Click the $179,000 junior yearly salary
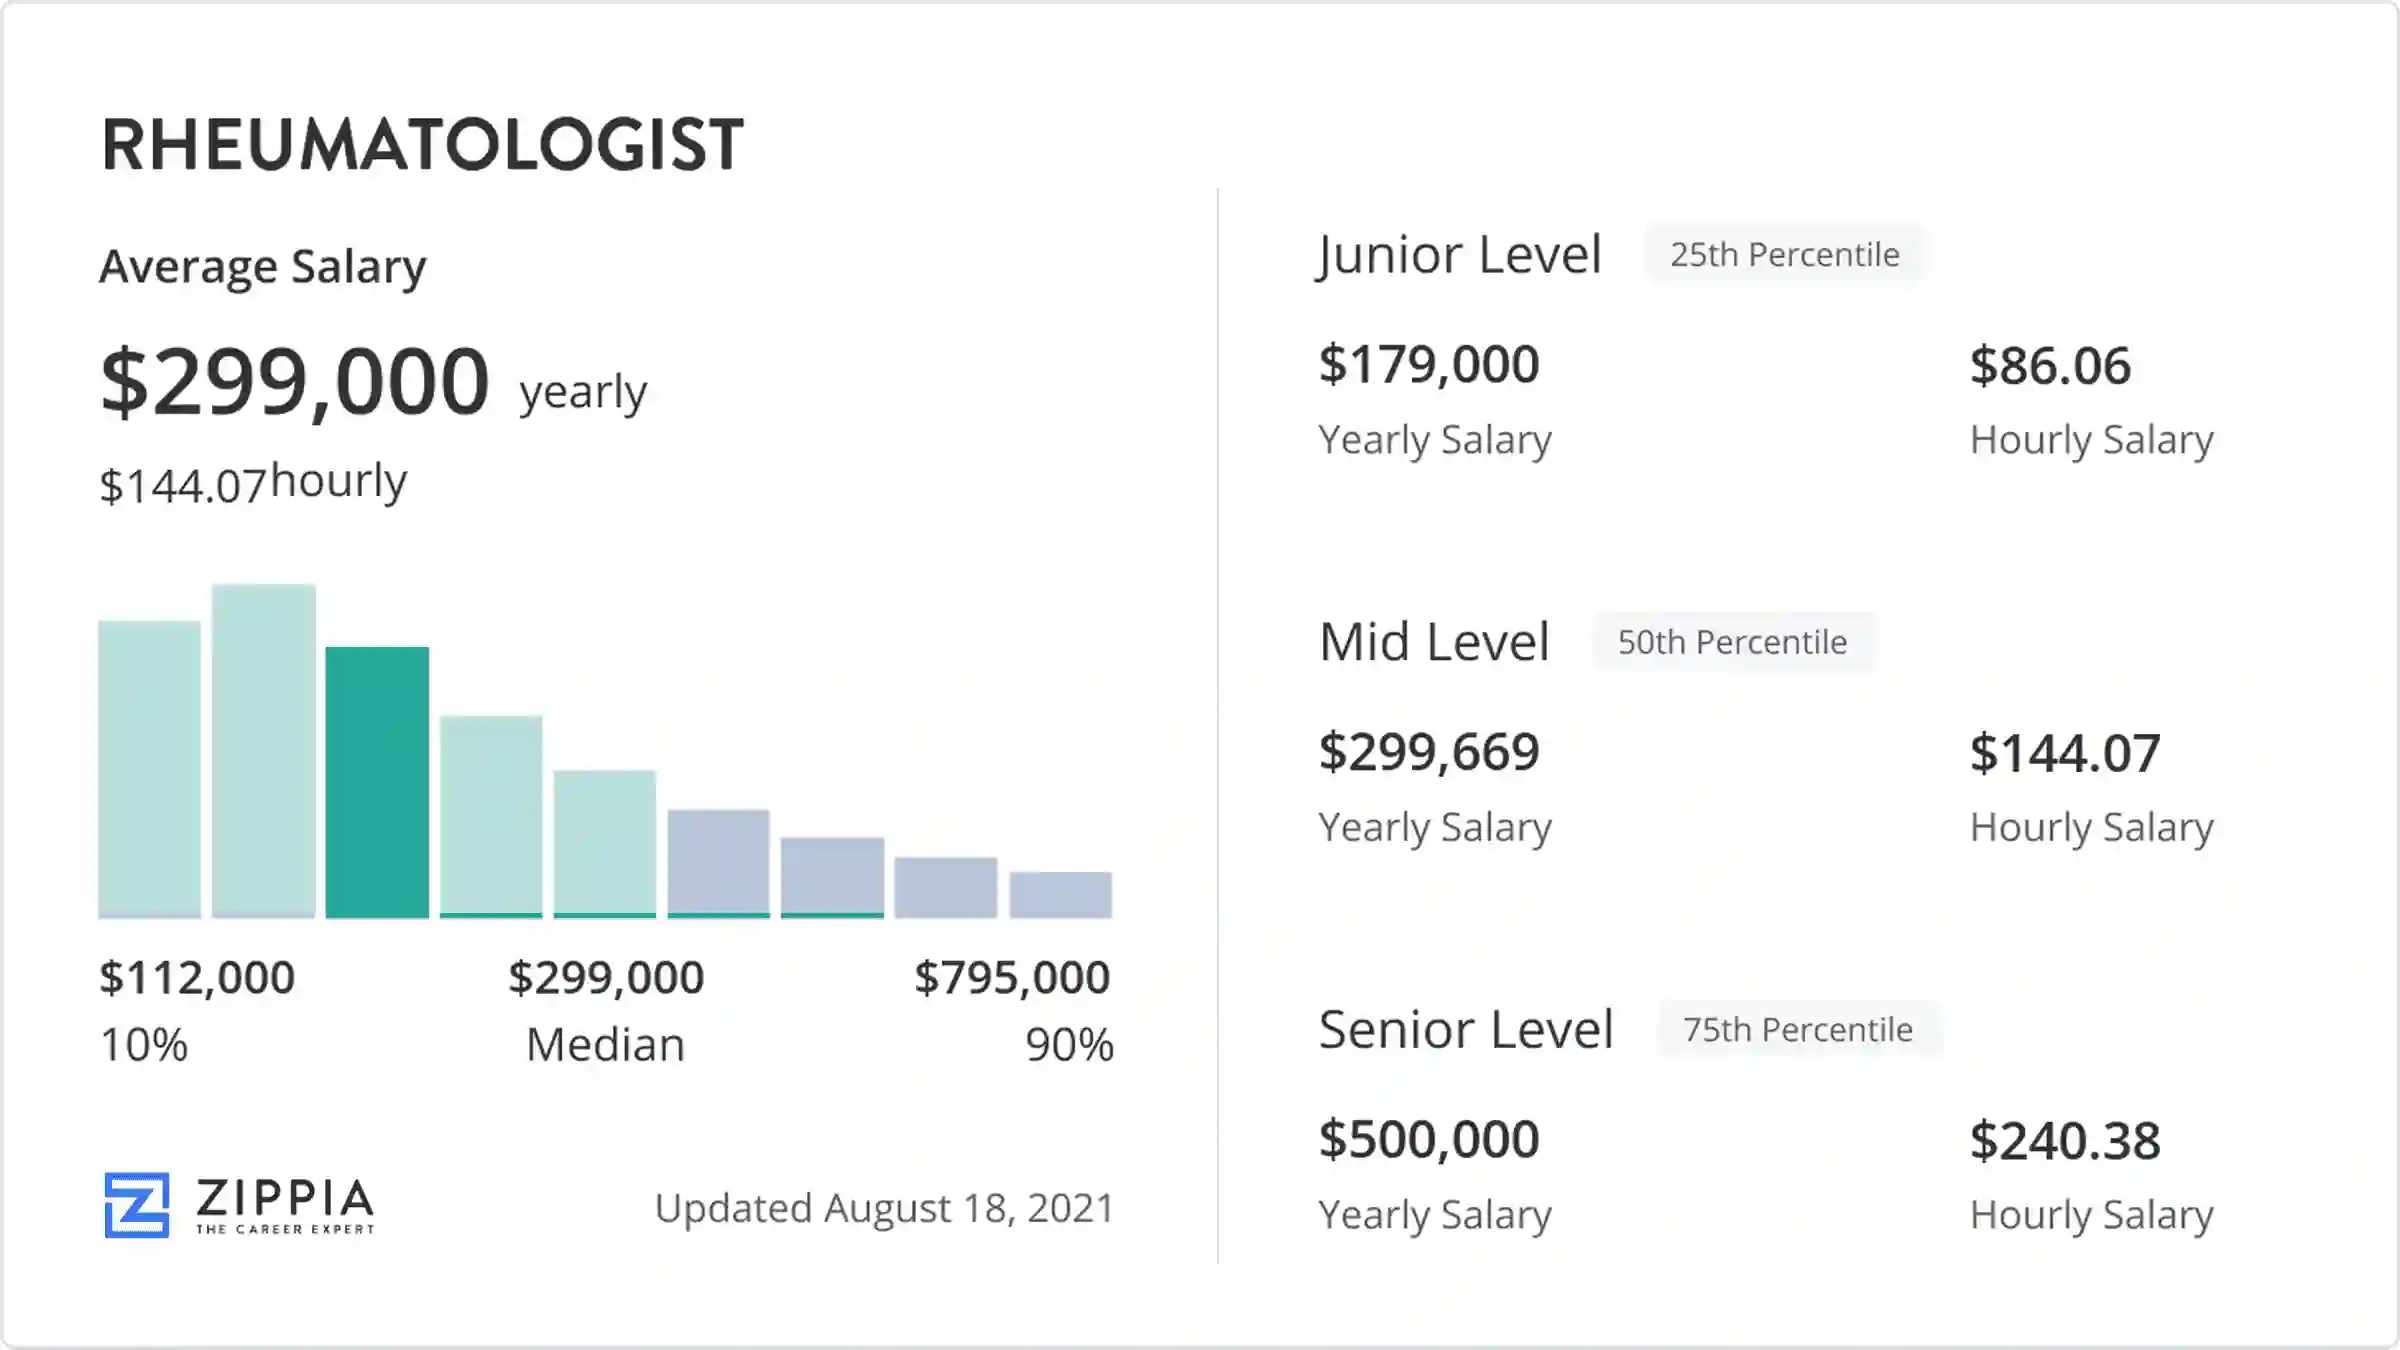The width and height of the screenshot is (2400, 1350). coord(1429,364)
